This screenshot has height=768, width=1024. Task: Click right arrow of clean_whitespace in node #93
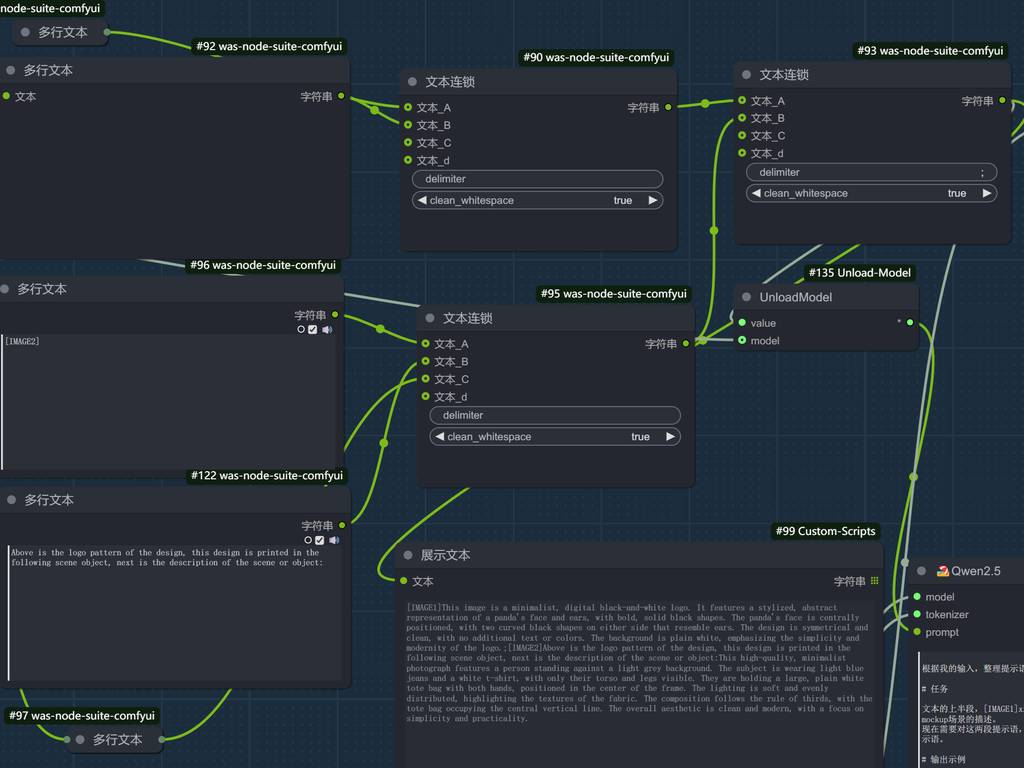pyautogui.click(x=987, y=193)
